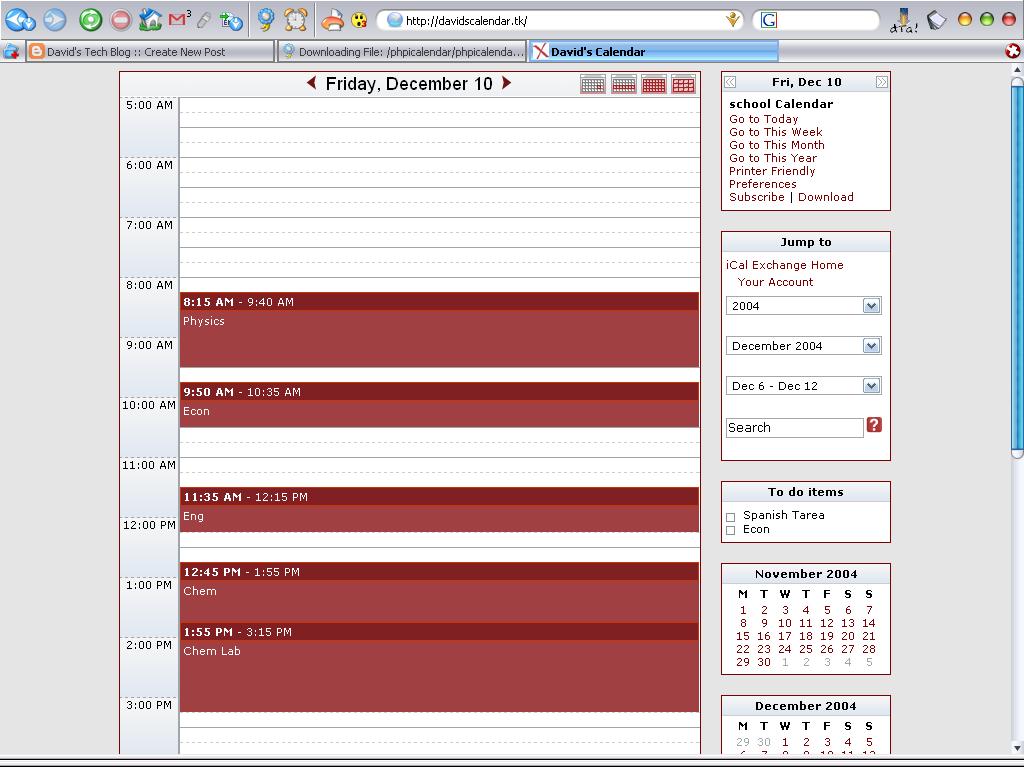Check the Econ to-do checkbox
The height and width of the screenshot is (768, 1024).
731,530
